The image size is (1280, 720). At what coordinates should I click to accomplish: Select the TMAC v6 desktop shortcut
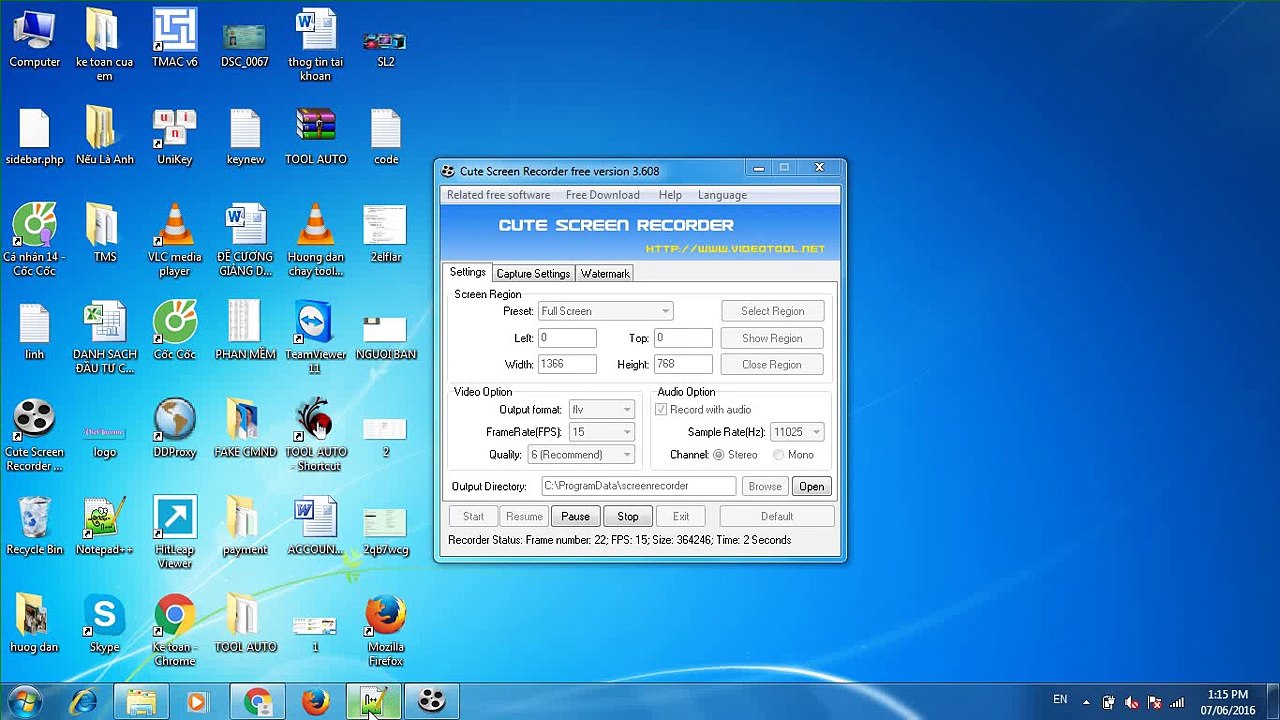click(x=174, y=40)
